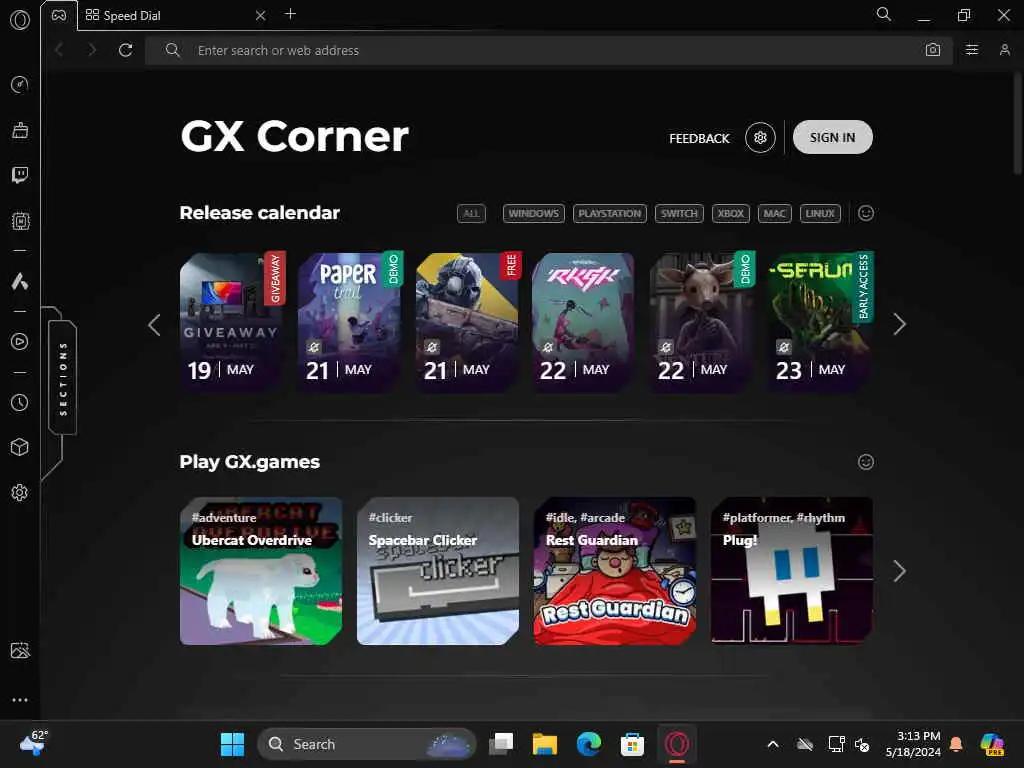Open File Explorer from taskbar
The image size is (1024, 768).
[544, 744]
